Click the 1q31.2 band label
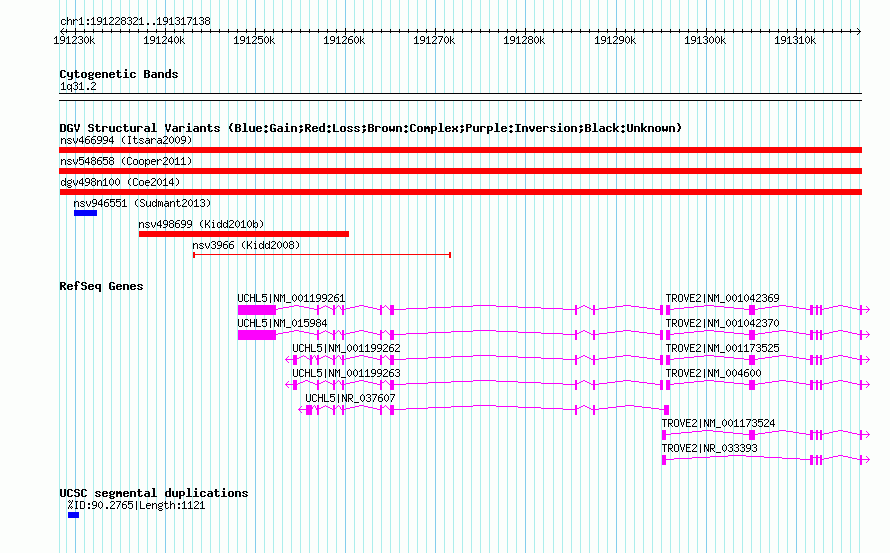 (78, 86)
